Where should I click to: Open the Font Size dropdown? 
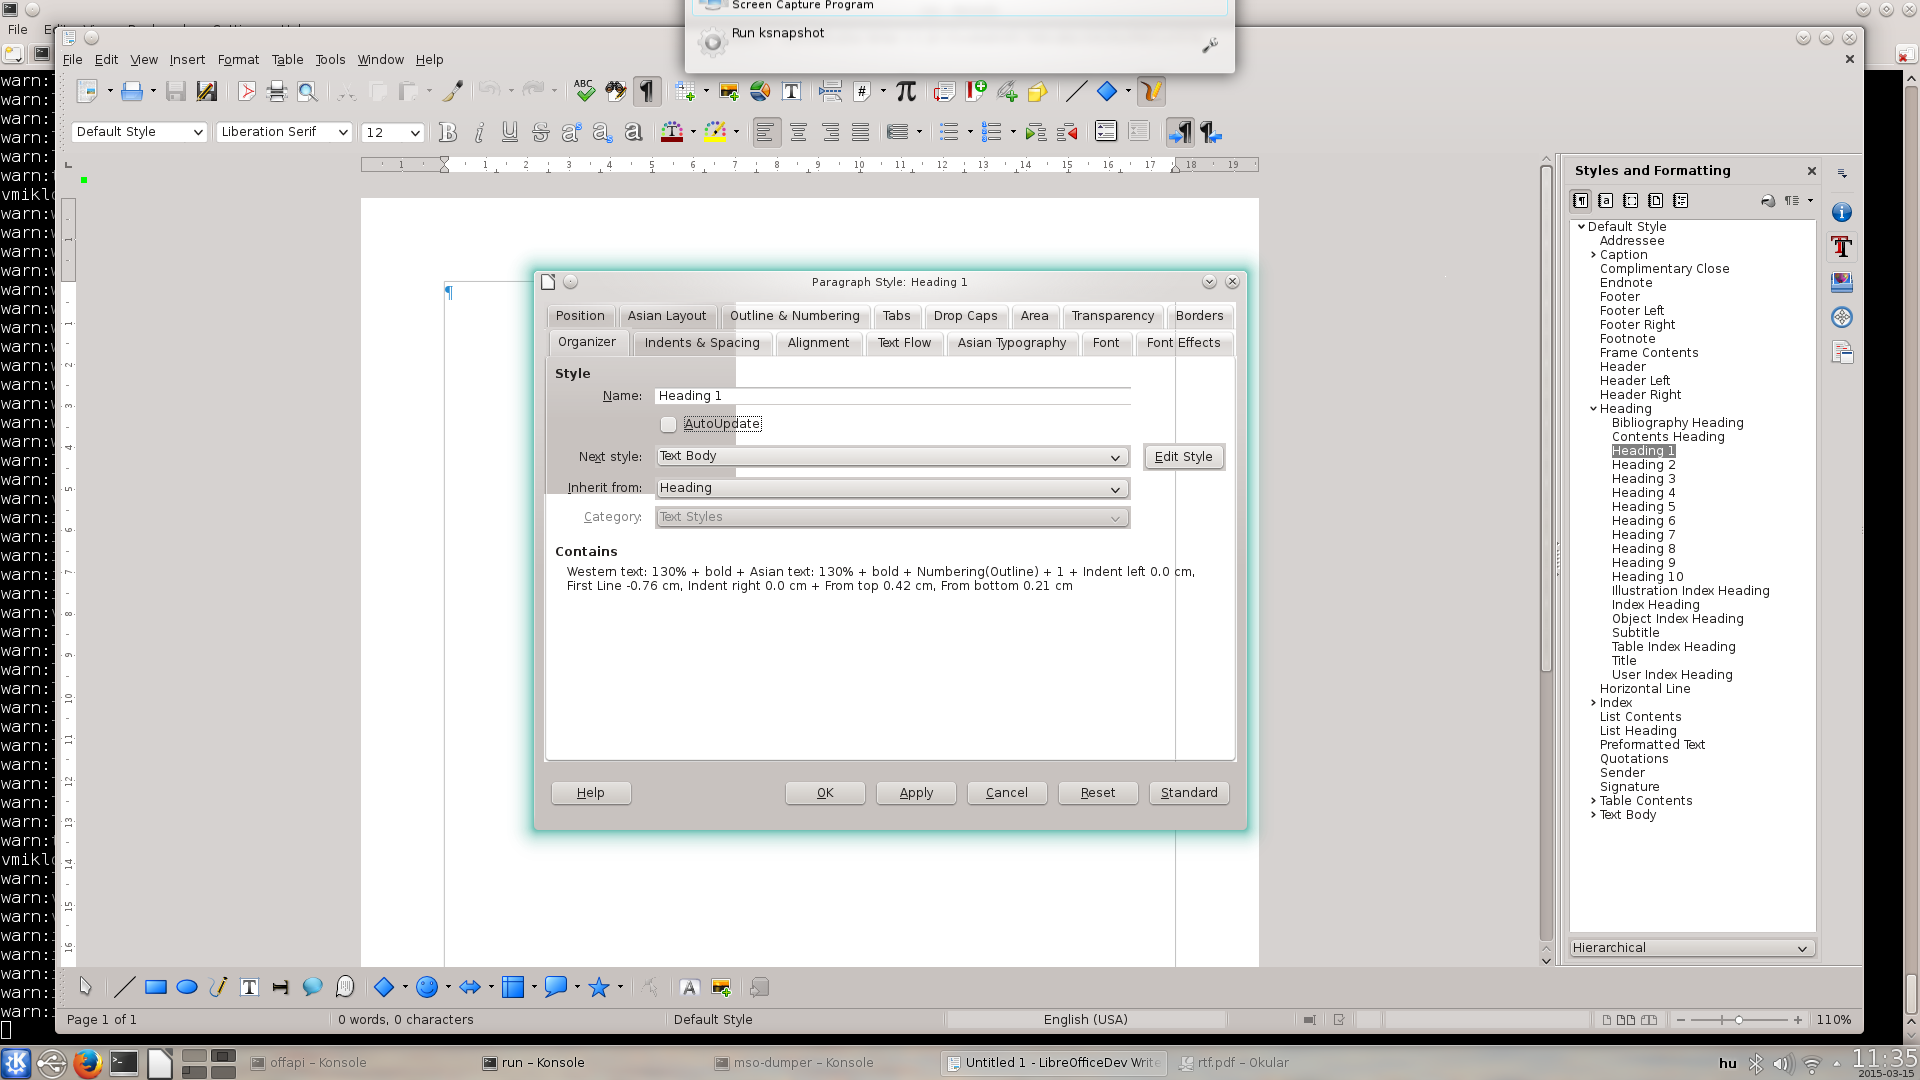(392, 132)
